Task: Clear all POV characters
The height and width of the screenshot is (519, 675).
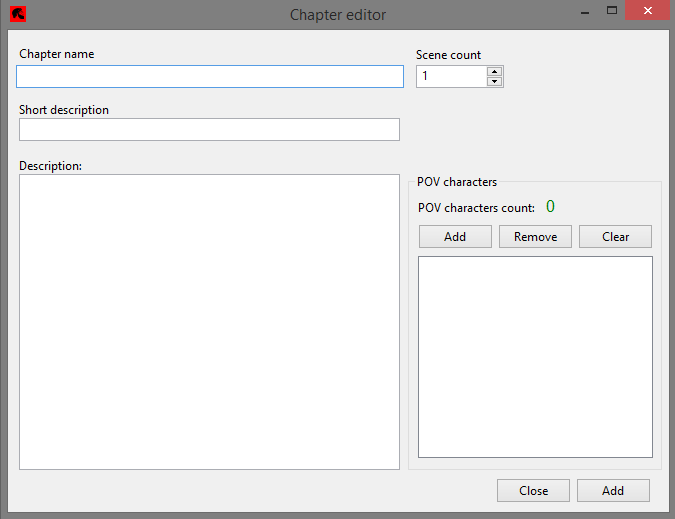Action: (615, 237)
